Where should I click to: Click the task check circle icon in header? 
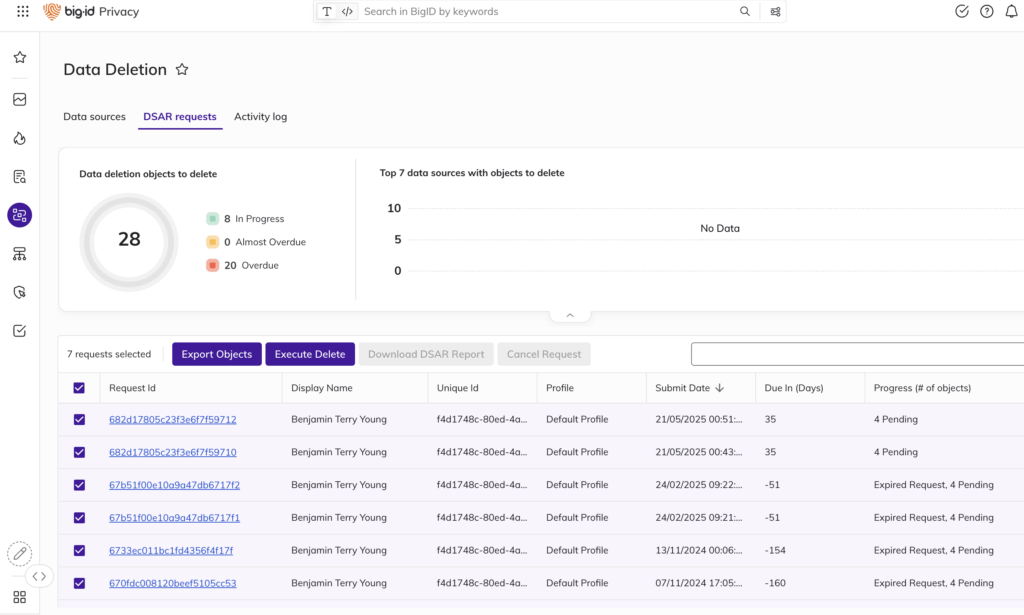962,12
